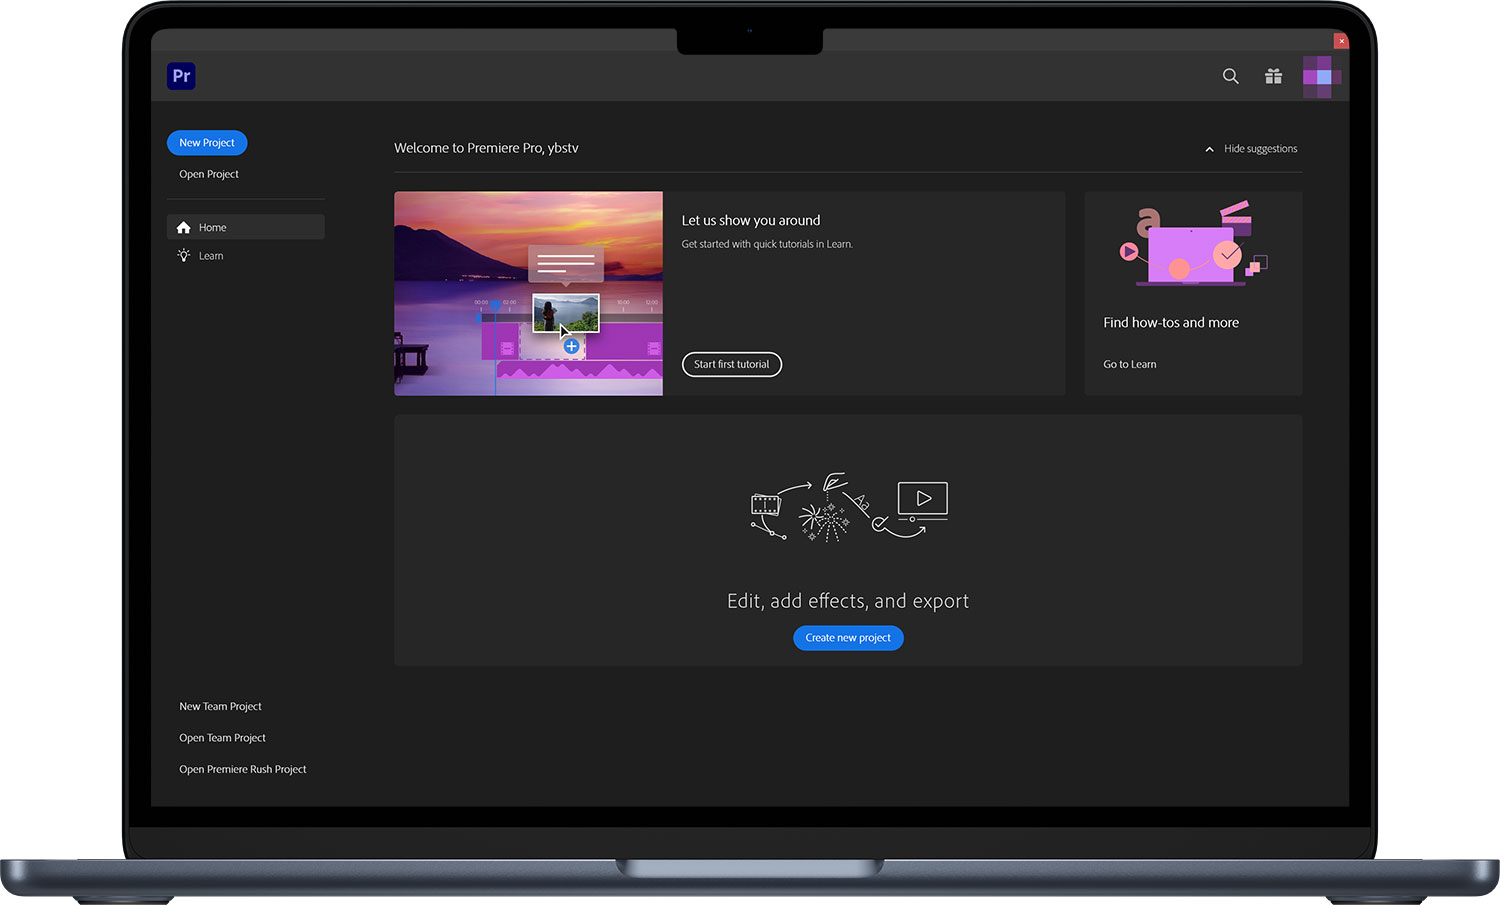The width and height of the screenshot is (1500, 905).
Task: Click Open Project
Action: coord(209,174)
